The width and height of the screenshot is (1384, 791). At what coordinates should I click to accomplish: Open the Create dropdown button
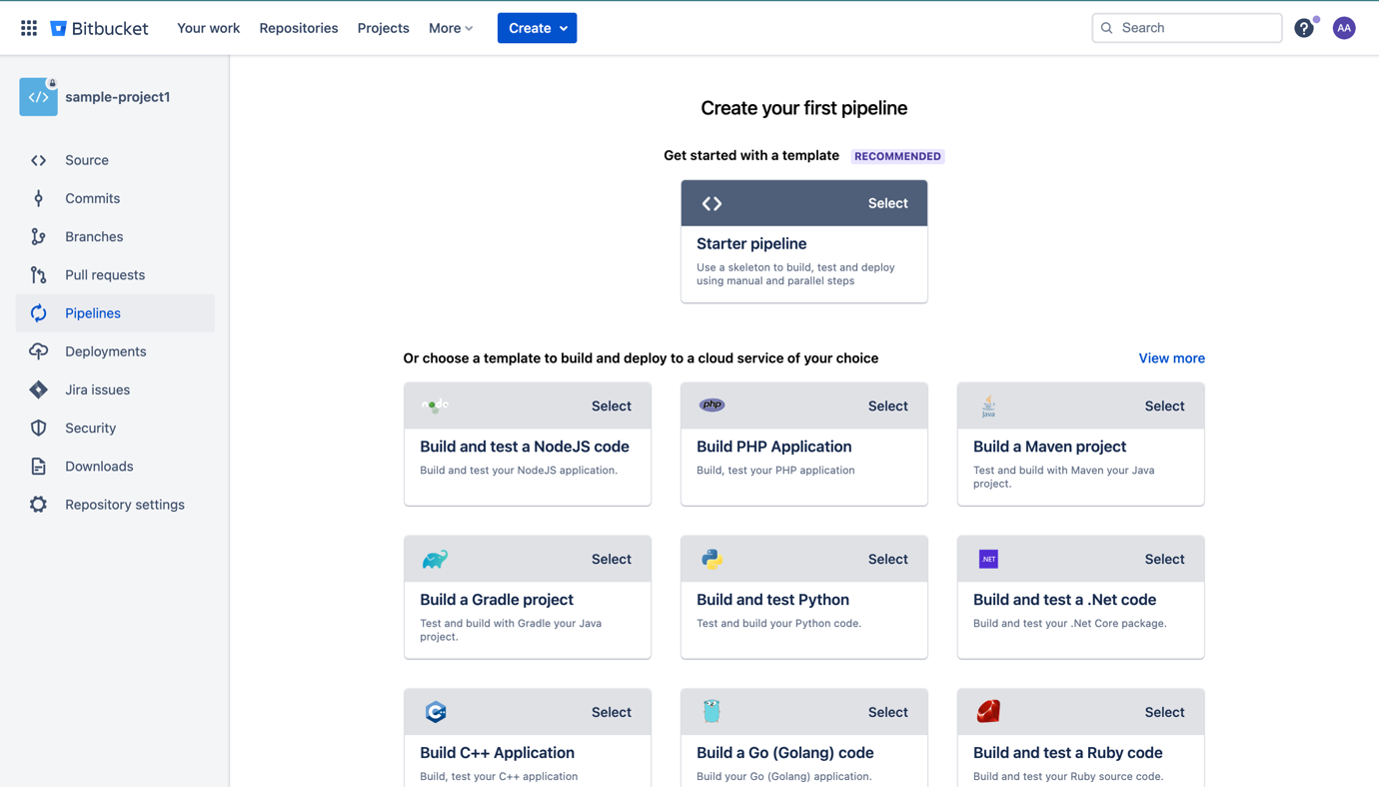click(537, 28)
